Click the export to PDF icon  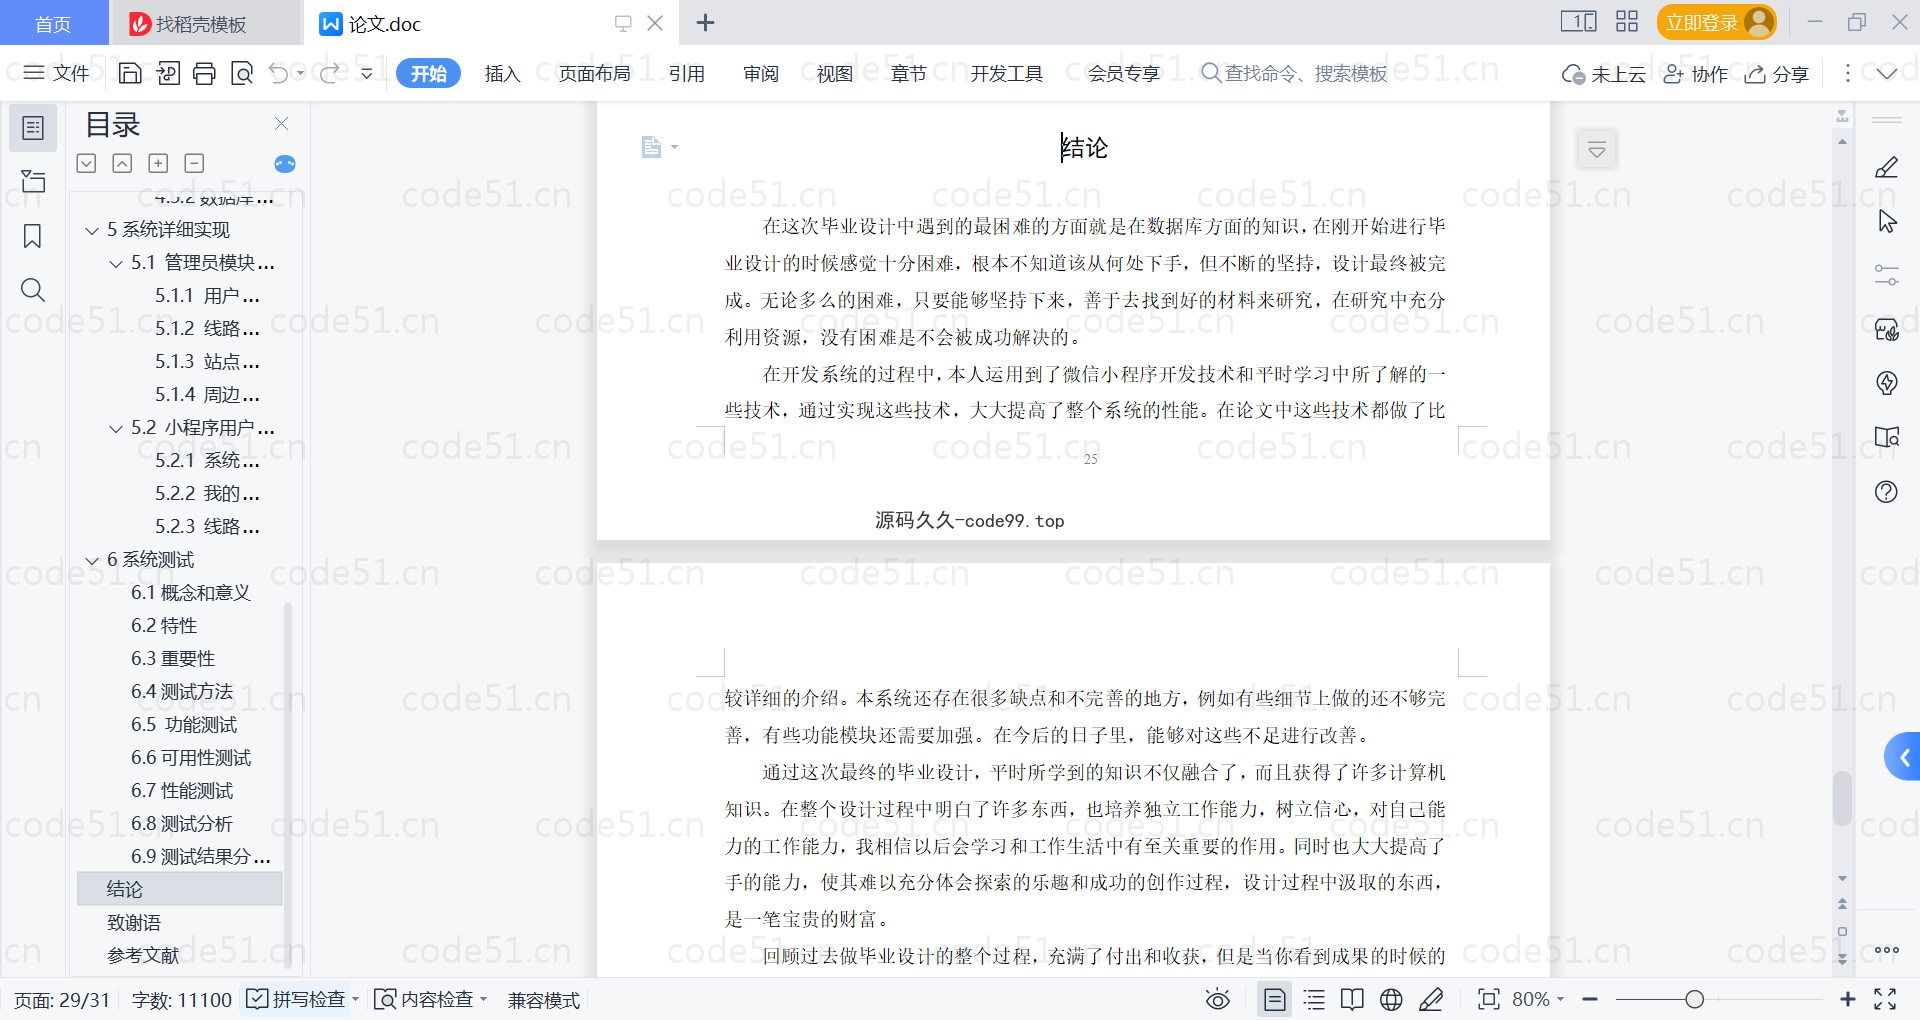click(168, 73)
